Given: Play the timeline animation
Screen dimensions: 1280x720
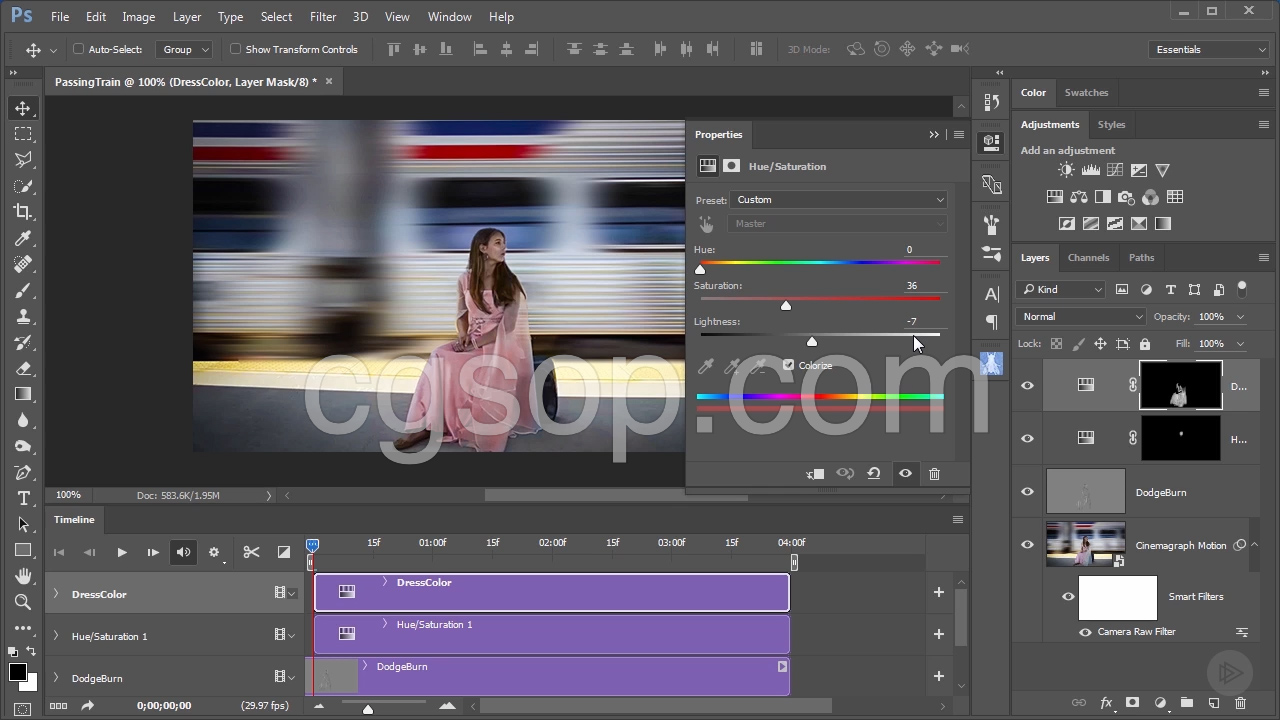Looking at the screenshot, I should tap(121, 552).
